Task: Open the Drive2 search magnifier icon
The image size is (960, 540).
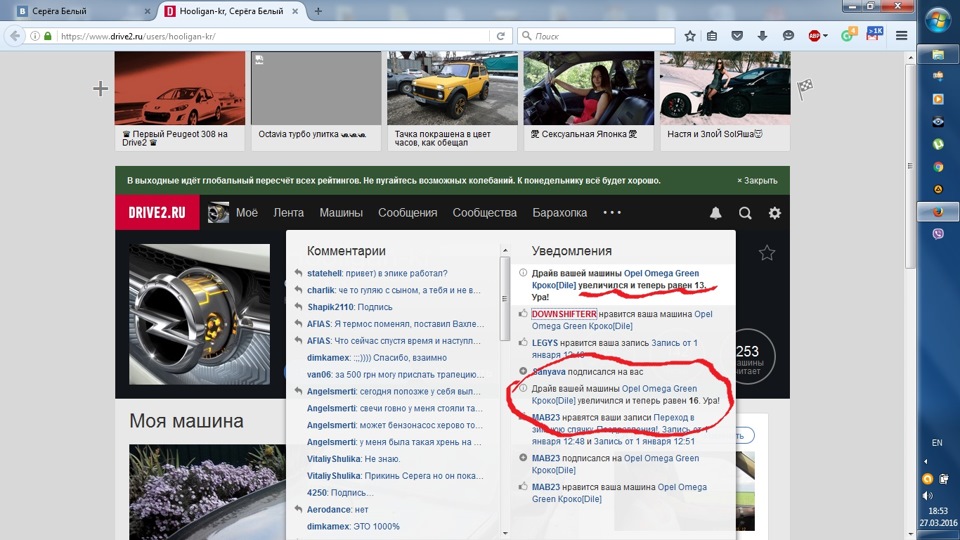Action: point(745,212)
